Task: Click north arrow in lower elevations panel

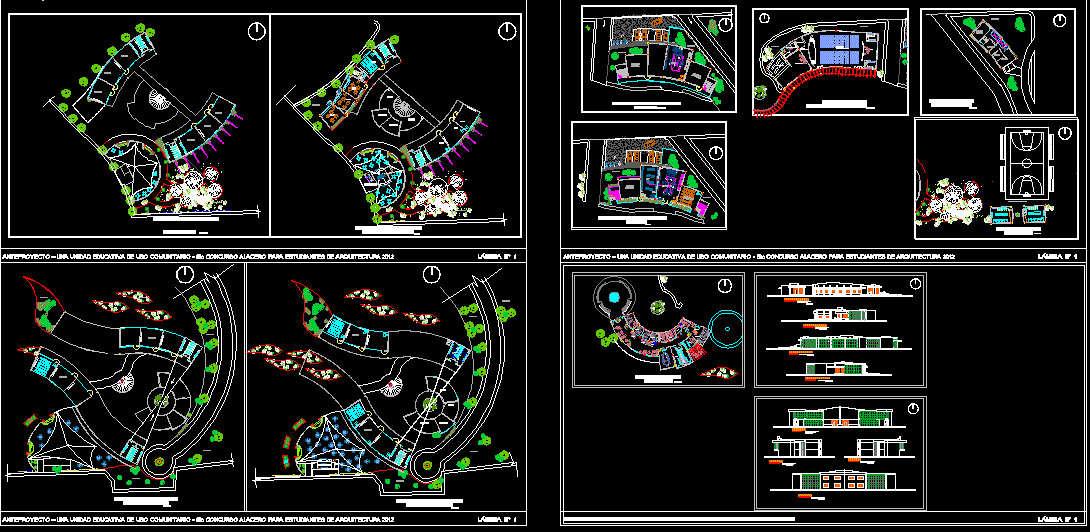Action: [914, 408]
